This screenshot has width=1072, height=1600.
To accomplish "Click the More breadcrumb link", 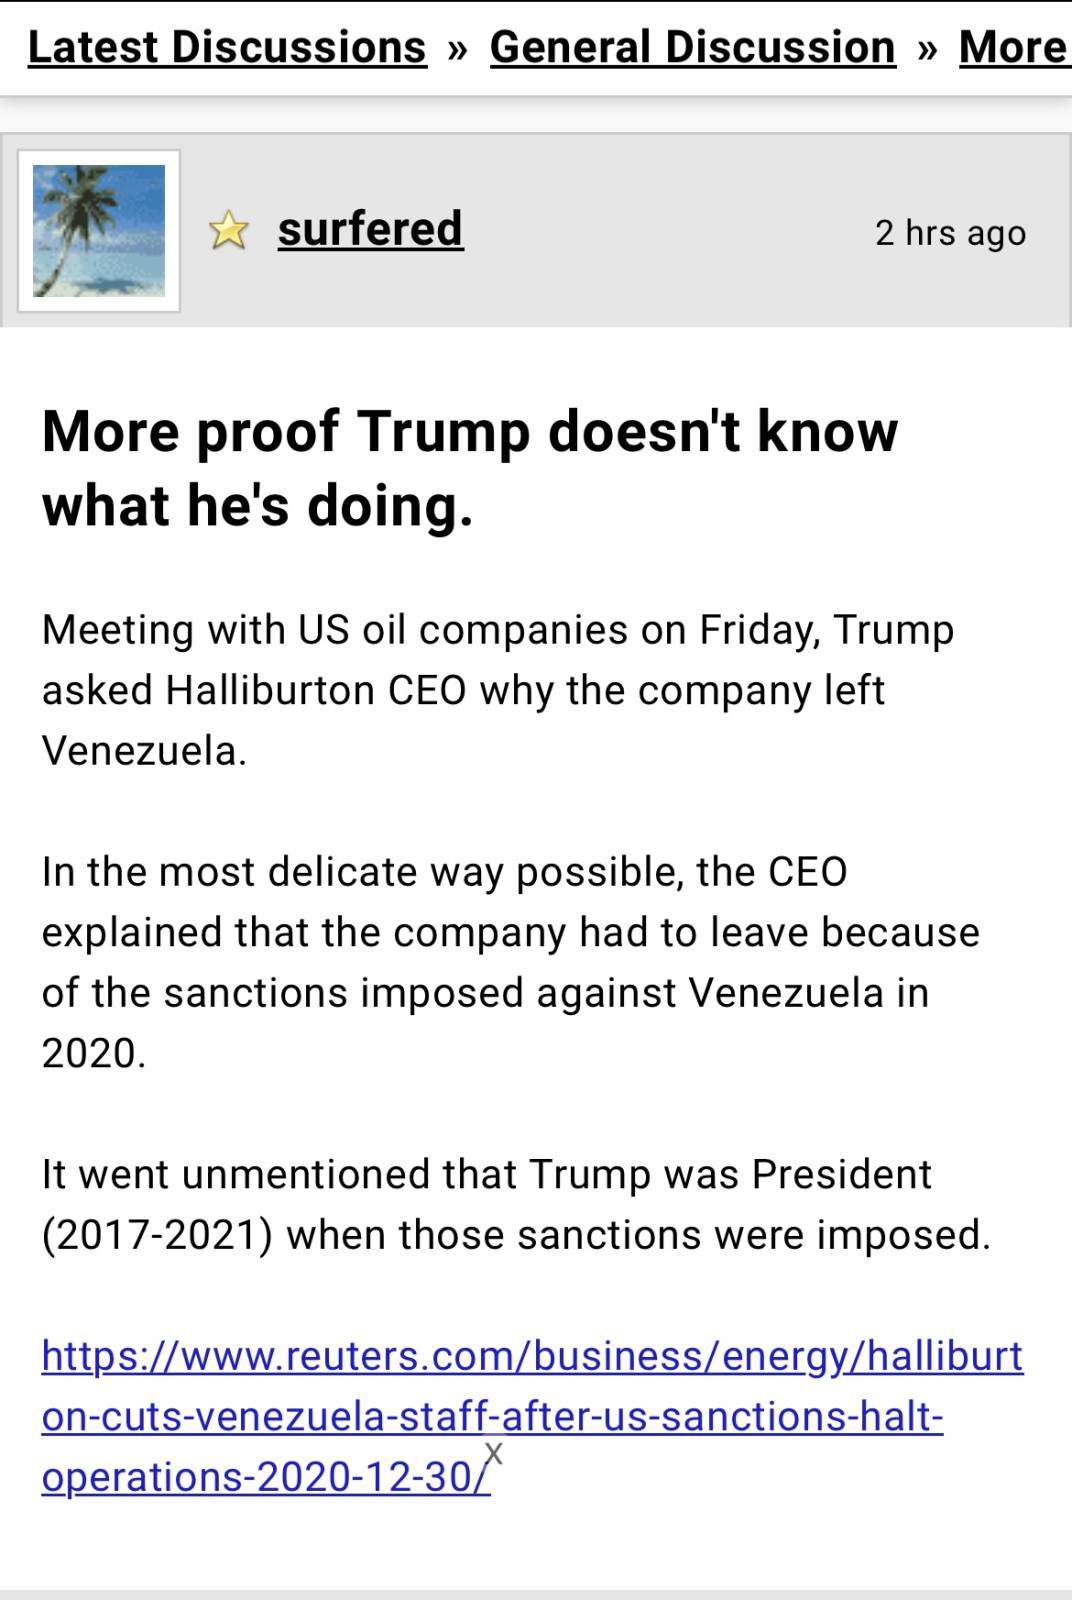I will pos(1012,47).
